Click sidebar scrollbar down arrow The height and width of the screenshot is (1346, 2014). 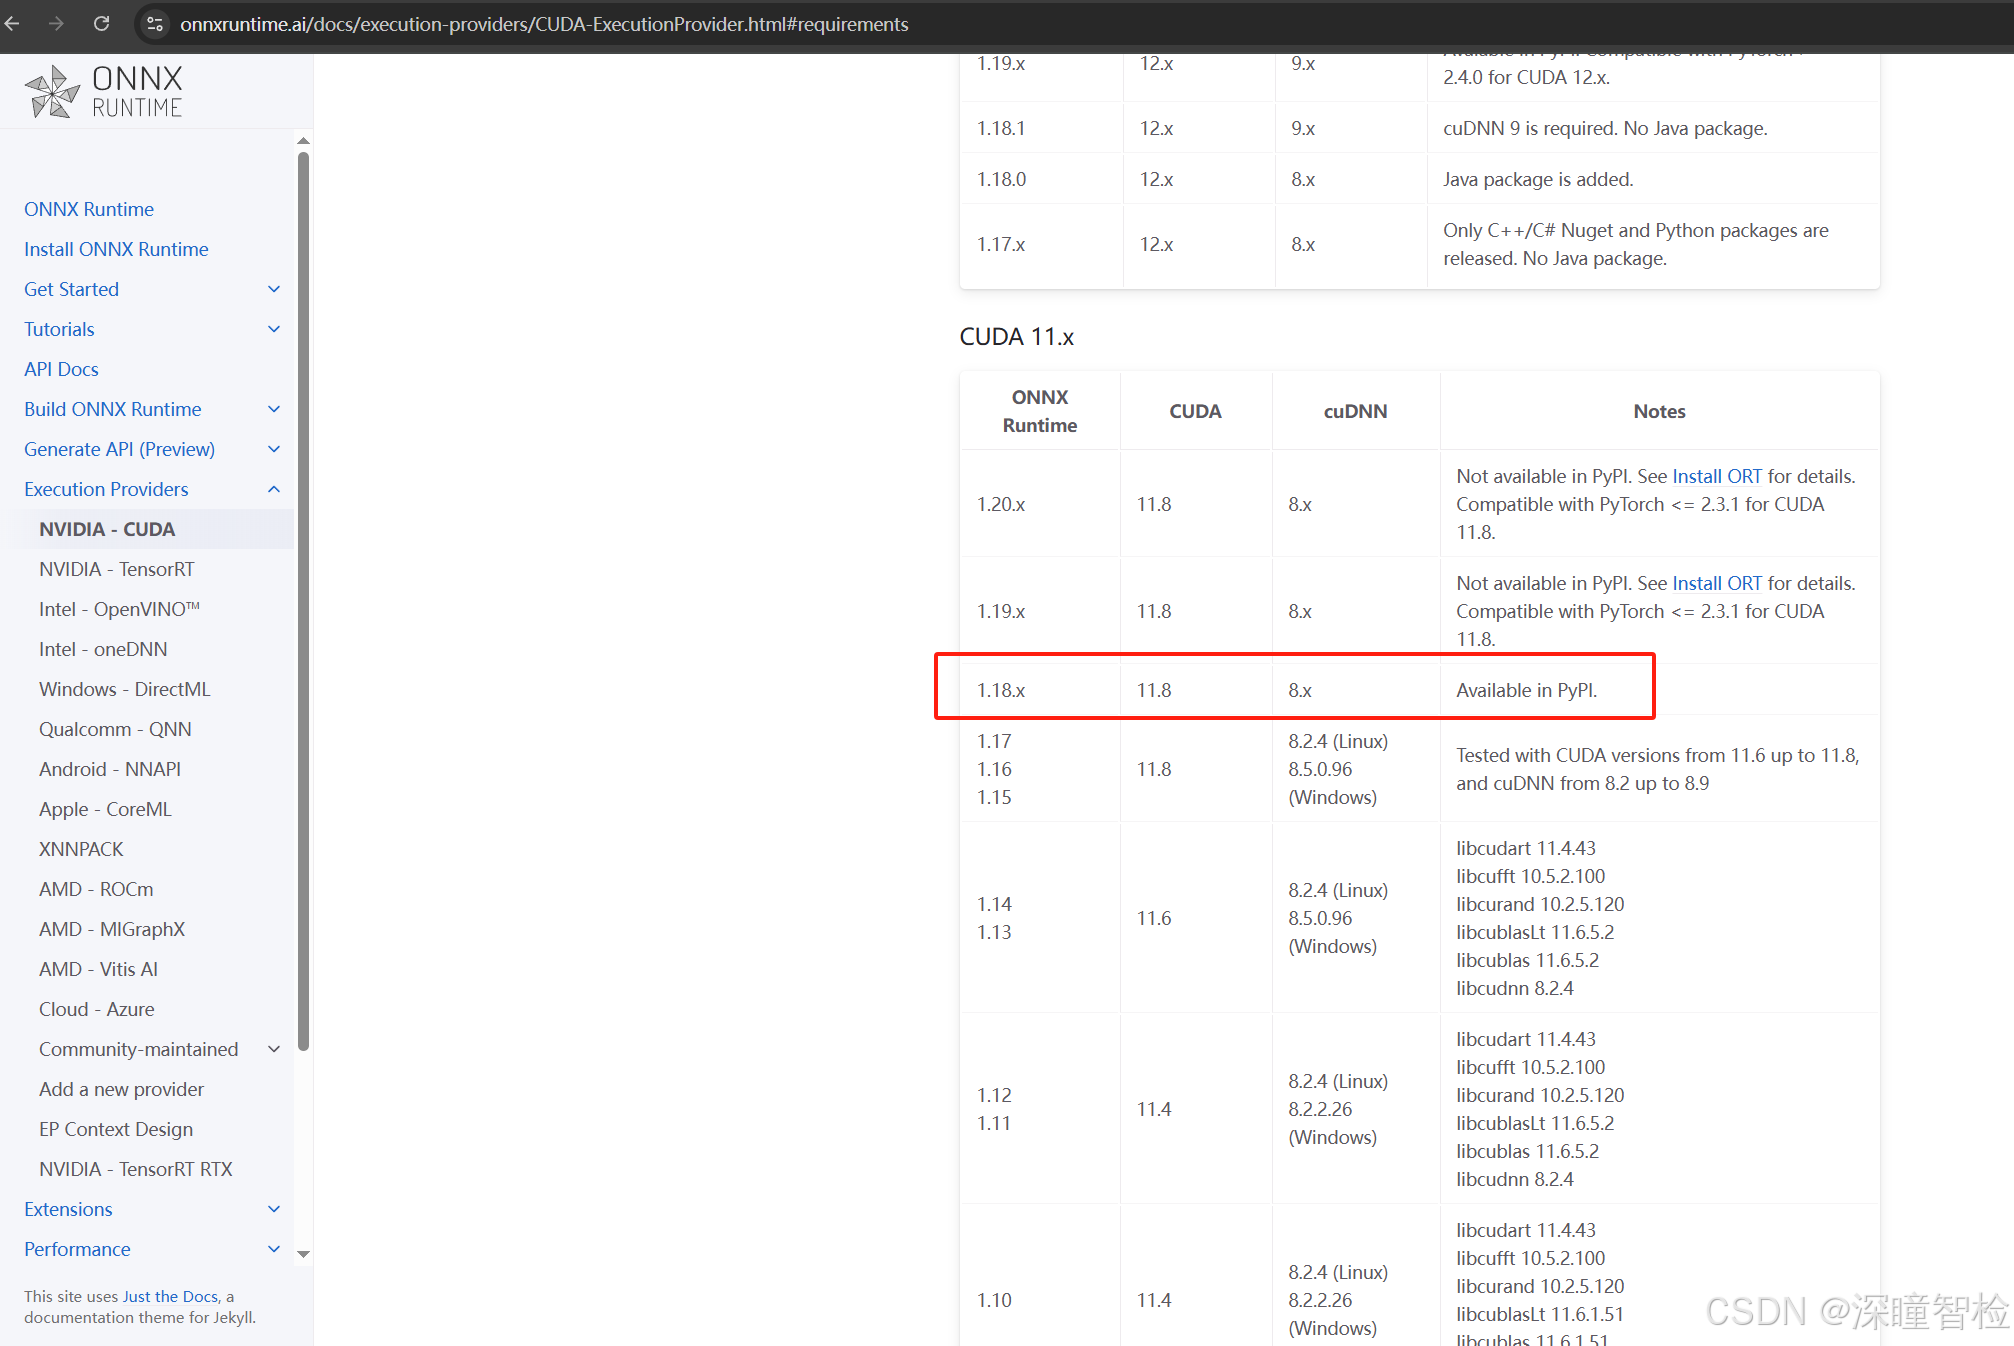(303, 1254)
